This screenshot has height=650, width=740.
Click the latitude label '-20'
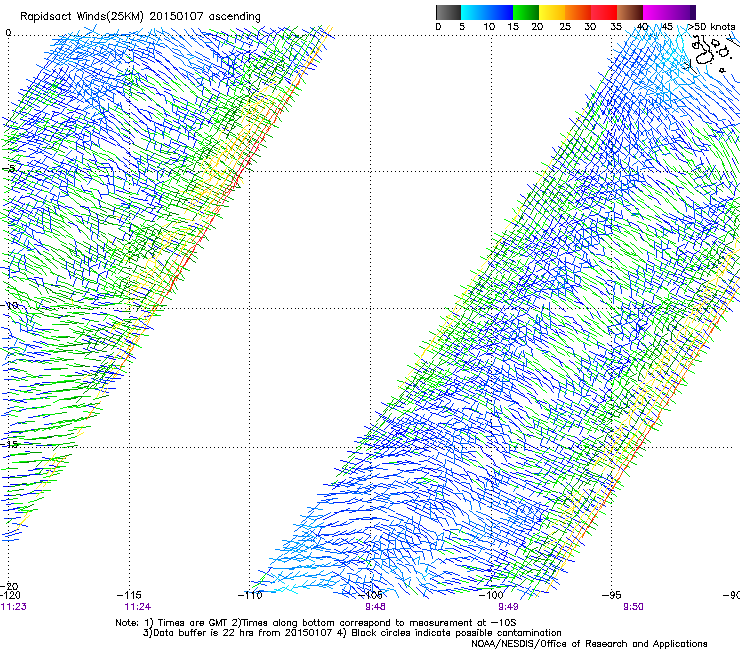9,587
